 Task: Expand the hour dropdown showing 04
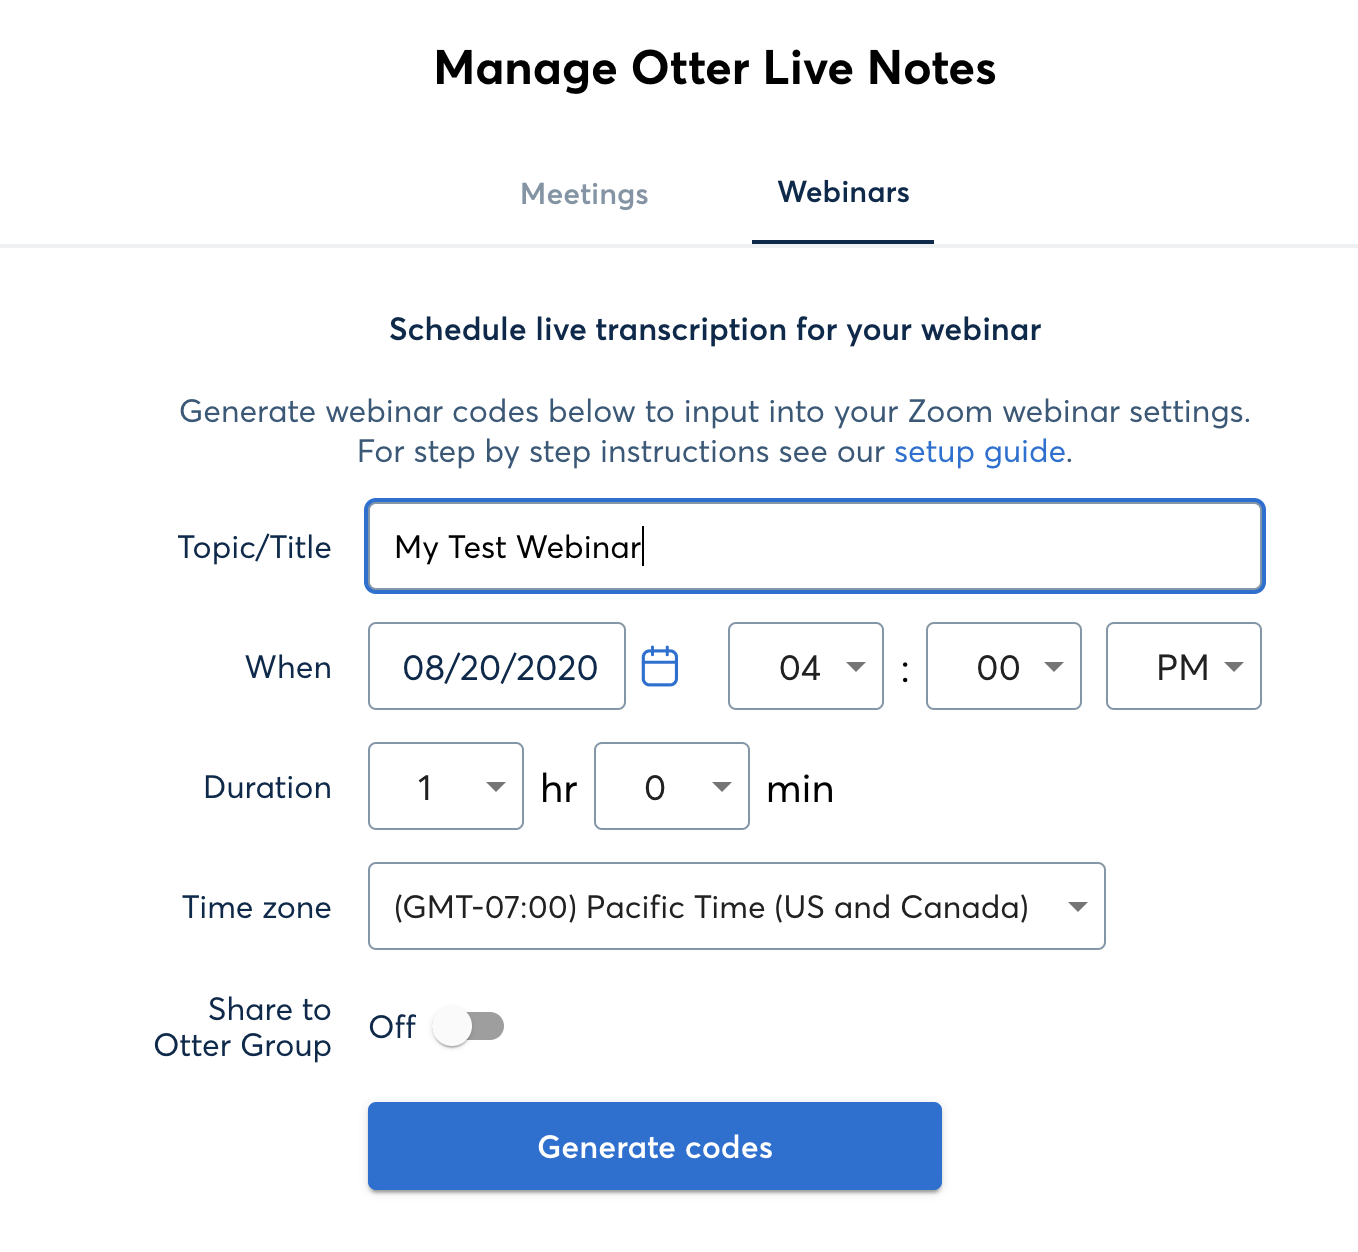pos(805,667)
